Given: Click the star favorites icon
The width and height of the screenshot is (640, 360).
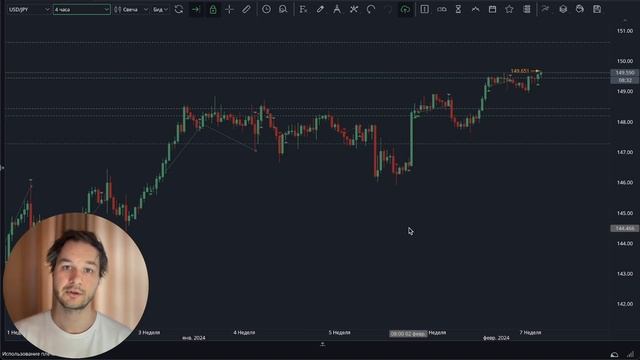Looking at the screenshot, I should click(x=509, y=9).
